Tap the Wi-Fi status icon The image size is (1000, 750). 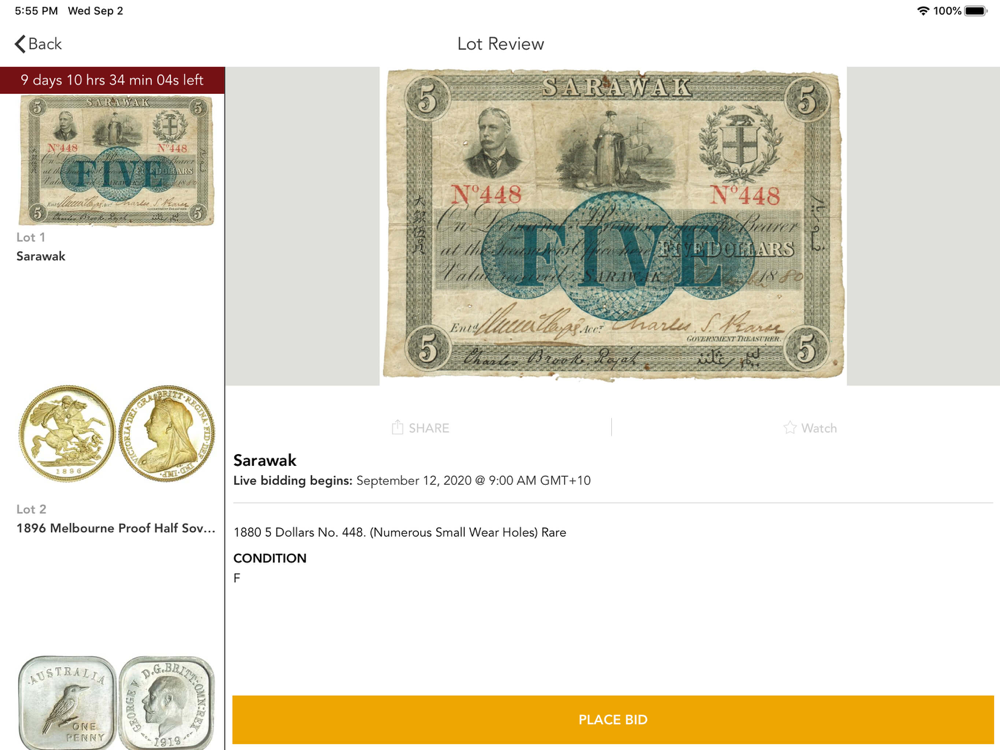[922, 11]
